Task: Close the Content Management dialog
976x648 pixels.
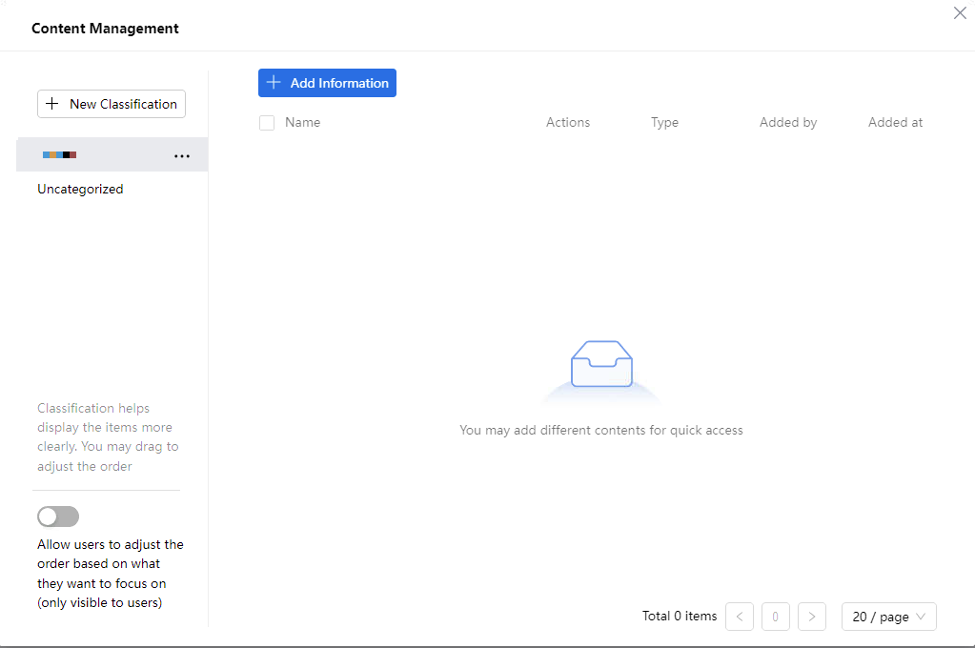Action: 960,13
